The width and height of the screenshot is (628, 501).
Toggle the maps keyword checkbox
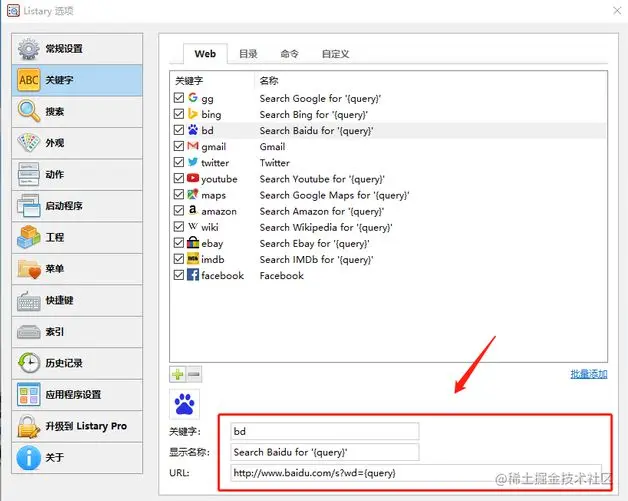pos(179,195)
